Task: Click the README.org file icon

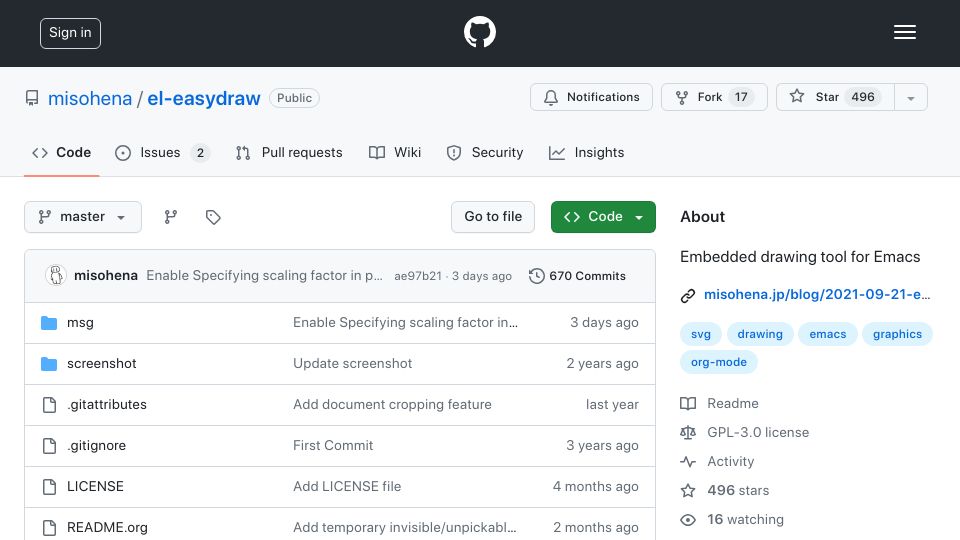Action: click(49, 527)
